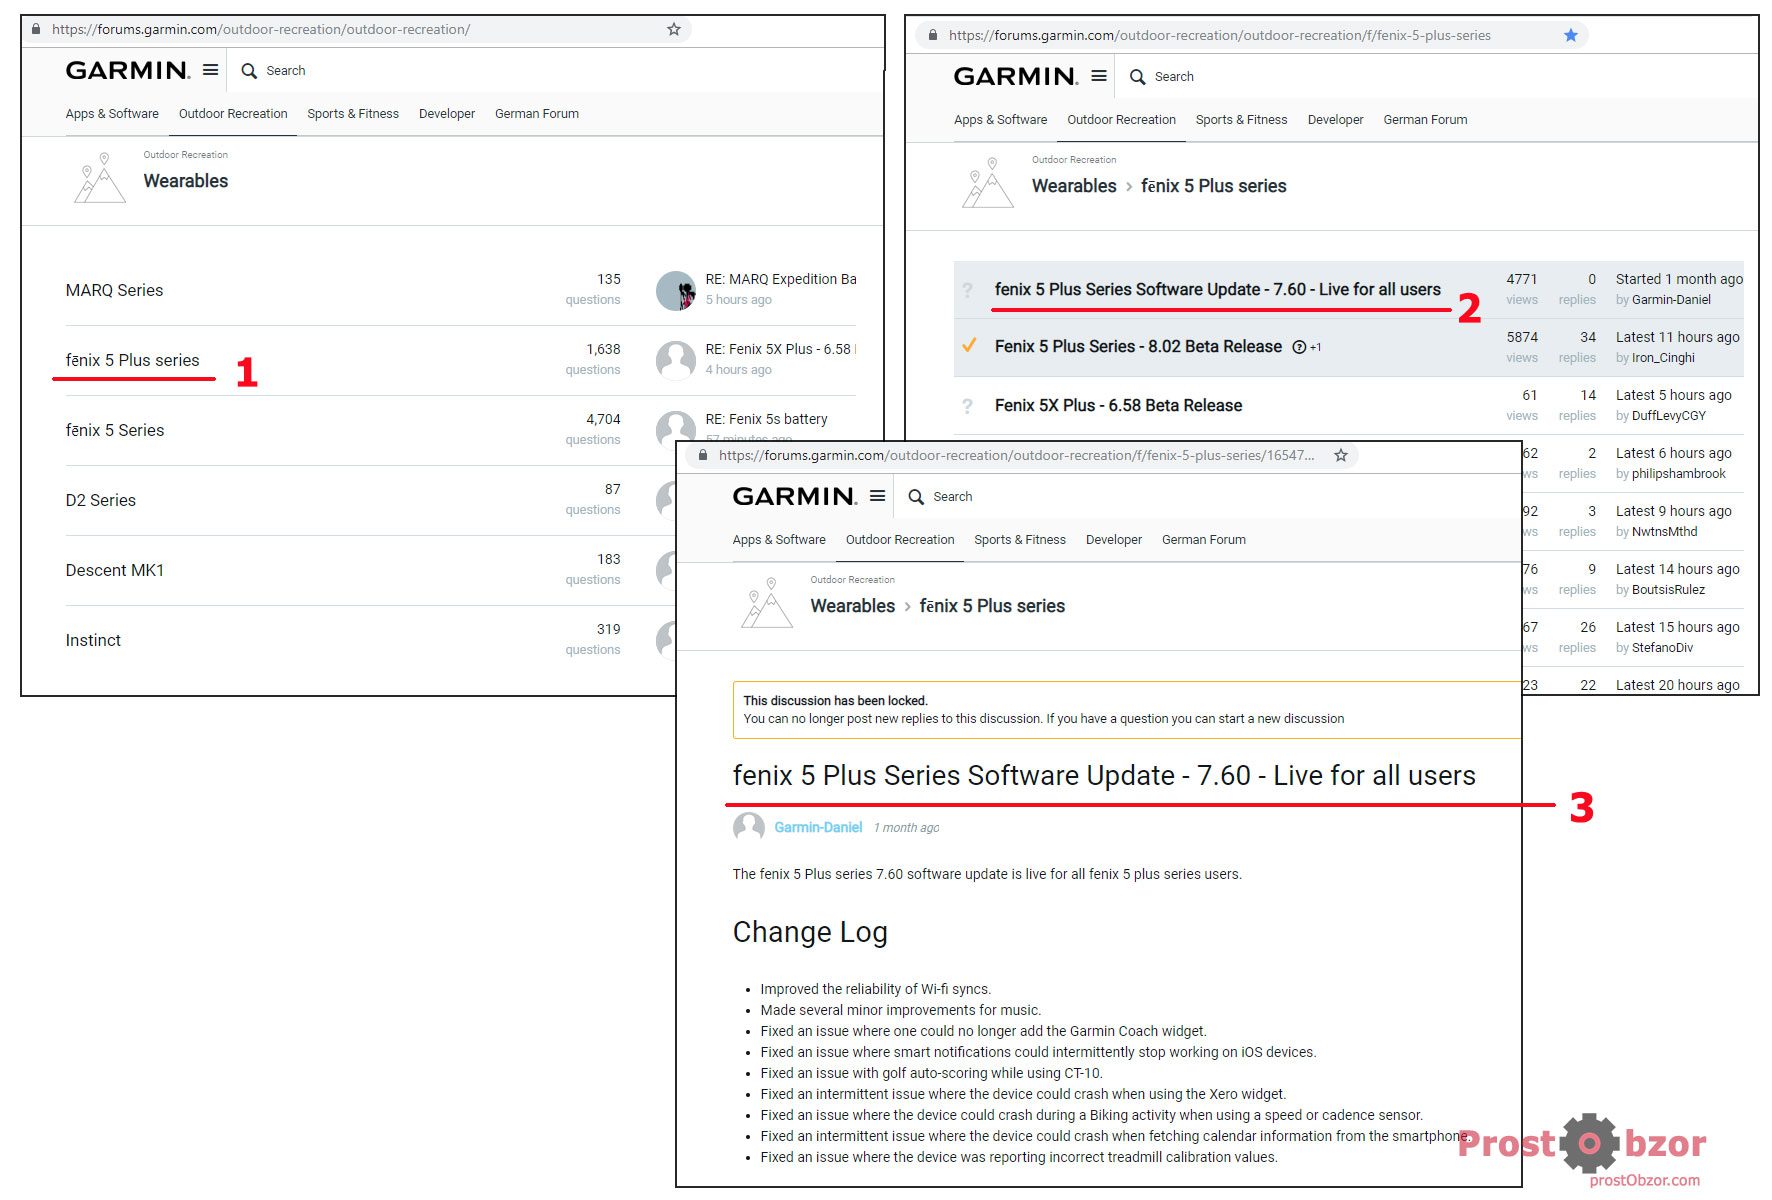Click Iron_Cinghi username in second window
Image resolution: width=1772 pixels, height=1200 pixels.
(1663, 358)
